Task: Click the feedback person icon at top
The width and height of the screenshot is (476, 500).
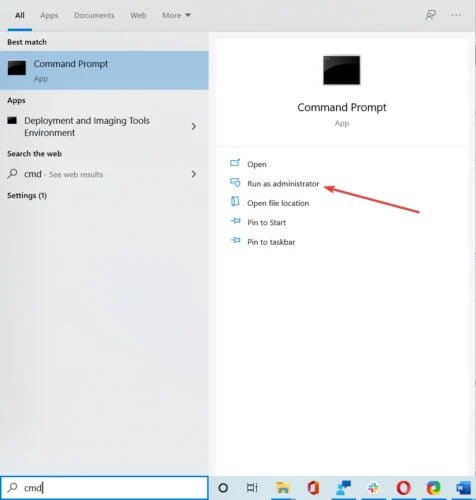Action: pos(430,15)
